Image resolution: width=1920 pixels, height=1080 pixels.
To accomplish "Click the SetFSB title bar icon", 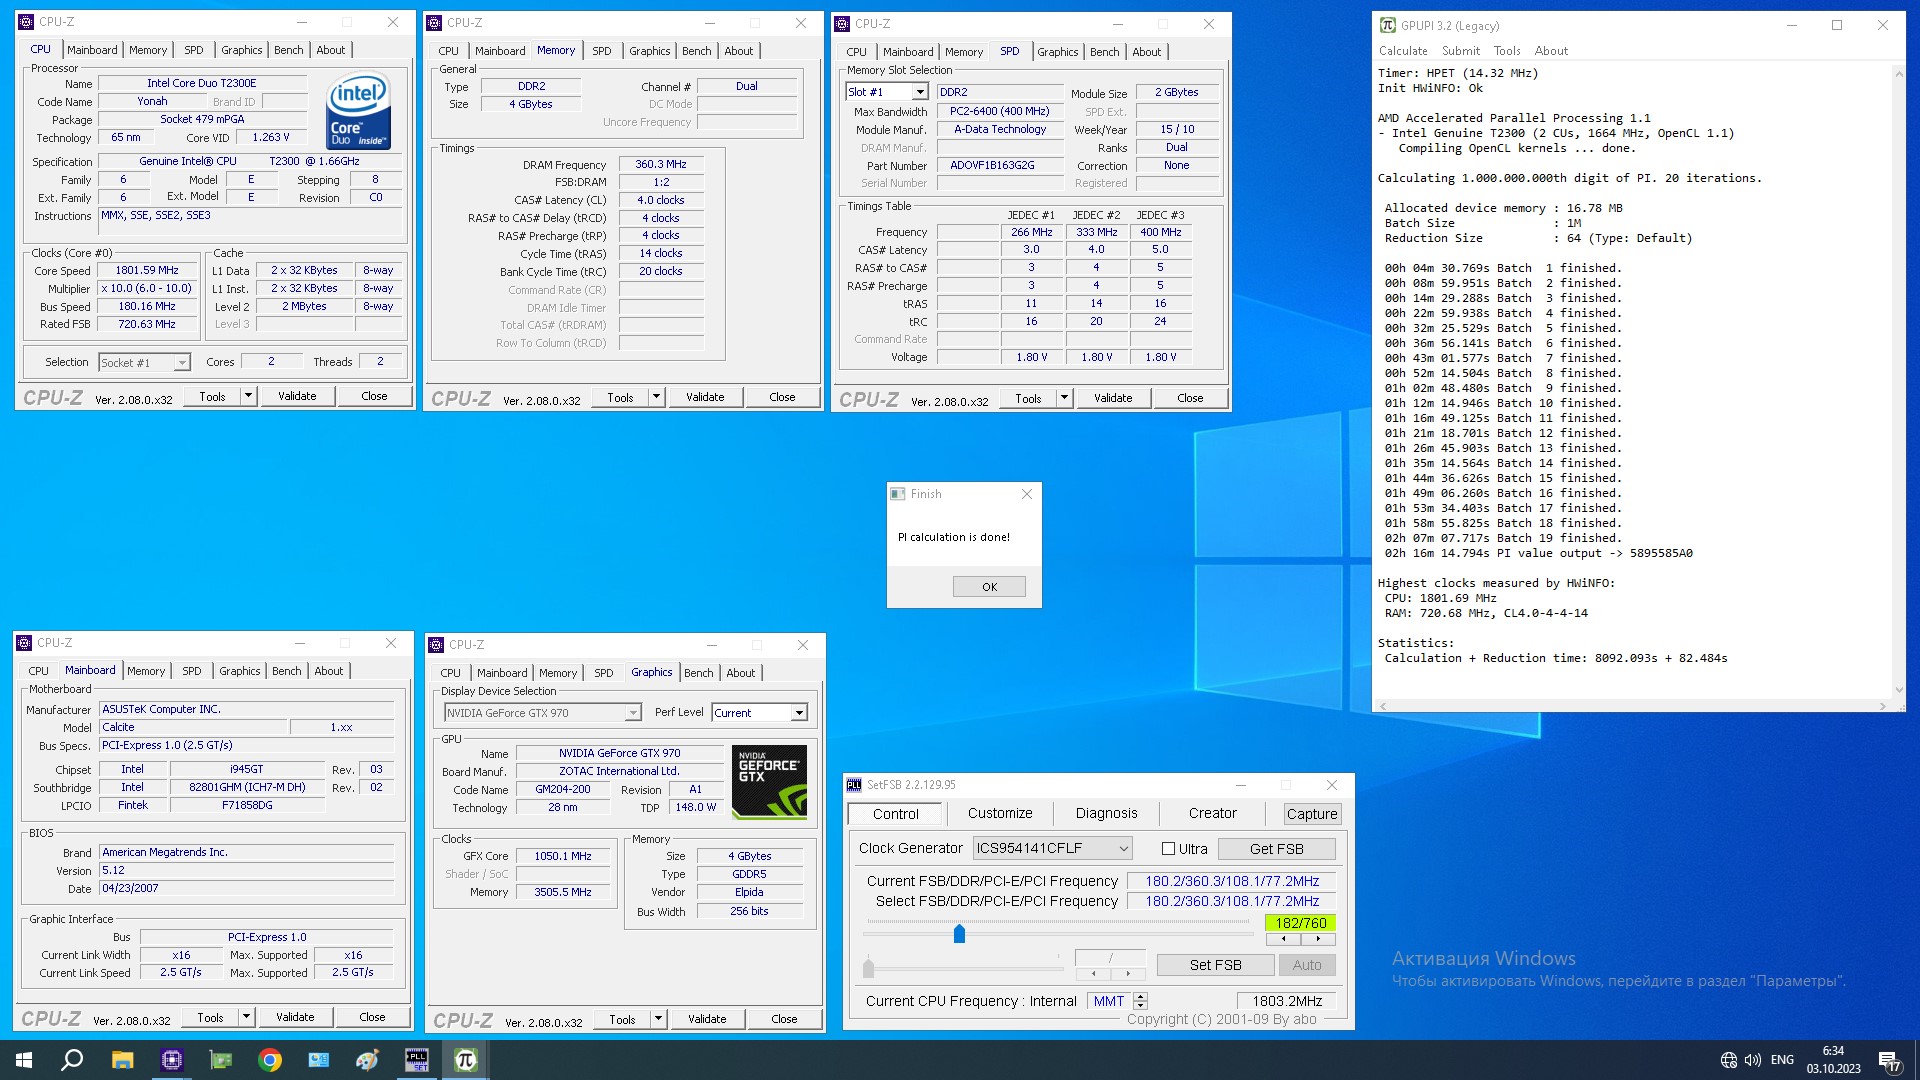I will click(x=854, y=785).
